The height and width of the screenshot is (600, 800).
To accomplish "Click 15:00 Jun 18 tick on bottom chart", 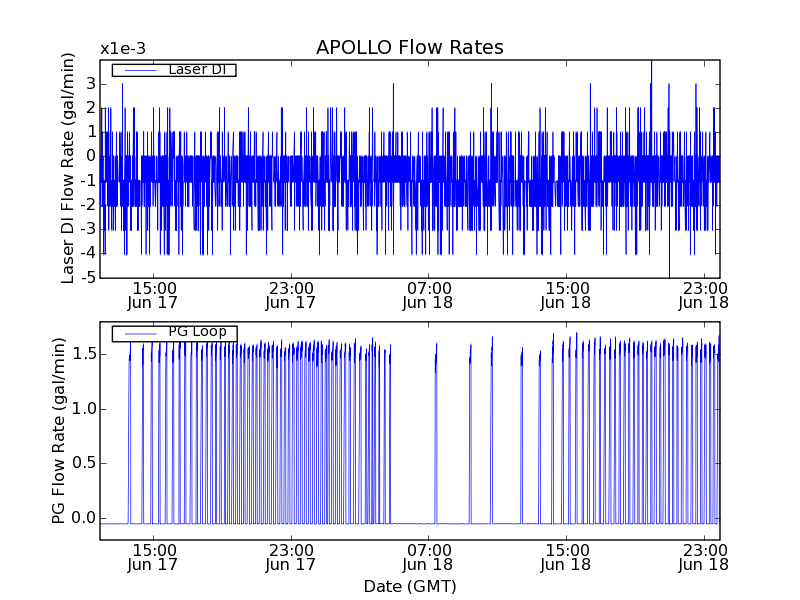I will click(x=567, y=557).
